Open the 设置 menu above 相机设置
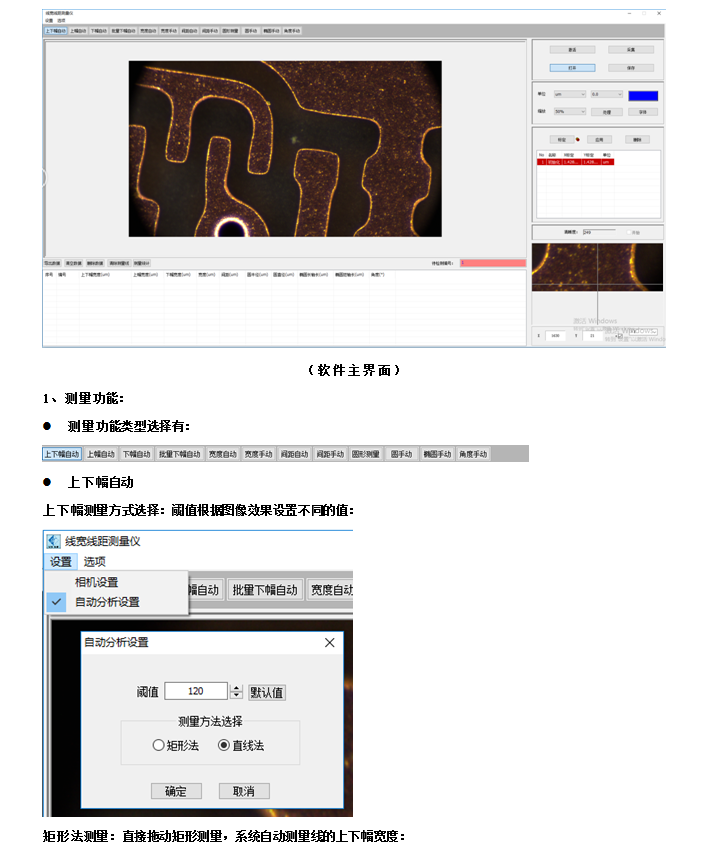The width and height of the screenshot is (705, 856). coord(60,562)
